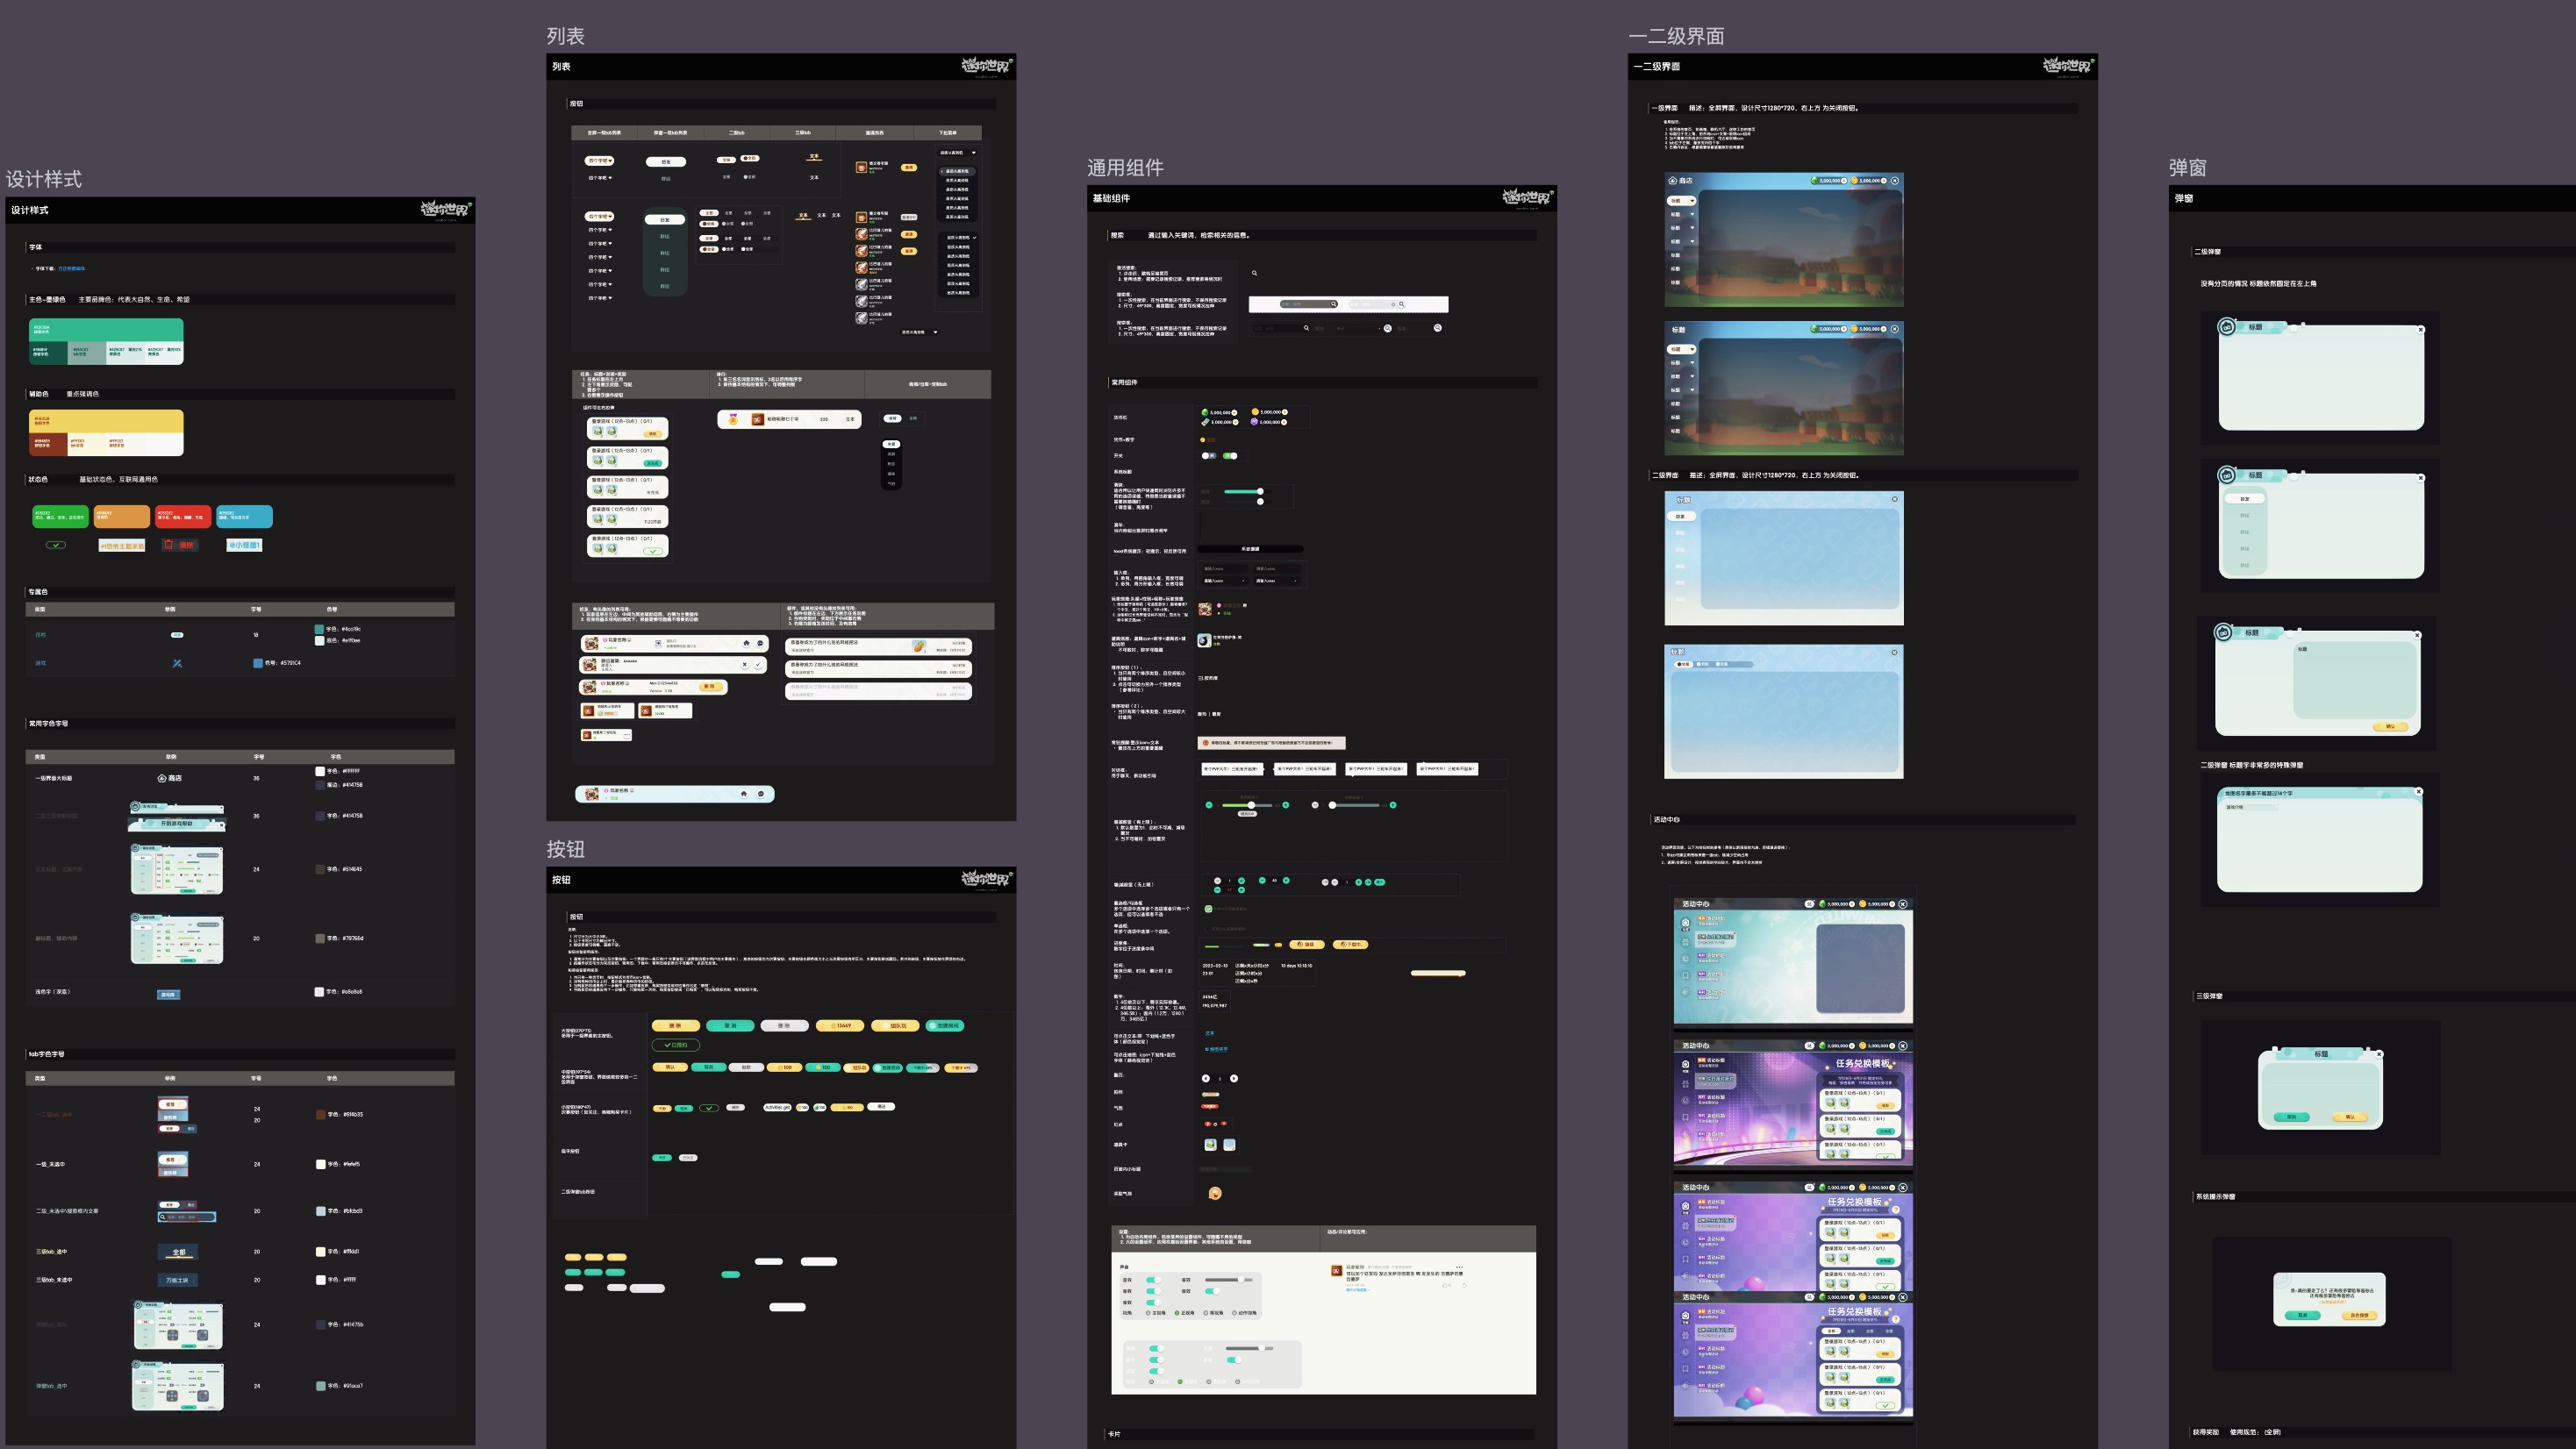The height and width of the screenshot is (1449, 2576).
Task: Click the mini world logo in 列表 frame
Action: pos(986,66)
